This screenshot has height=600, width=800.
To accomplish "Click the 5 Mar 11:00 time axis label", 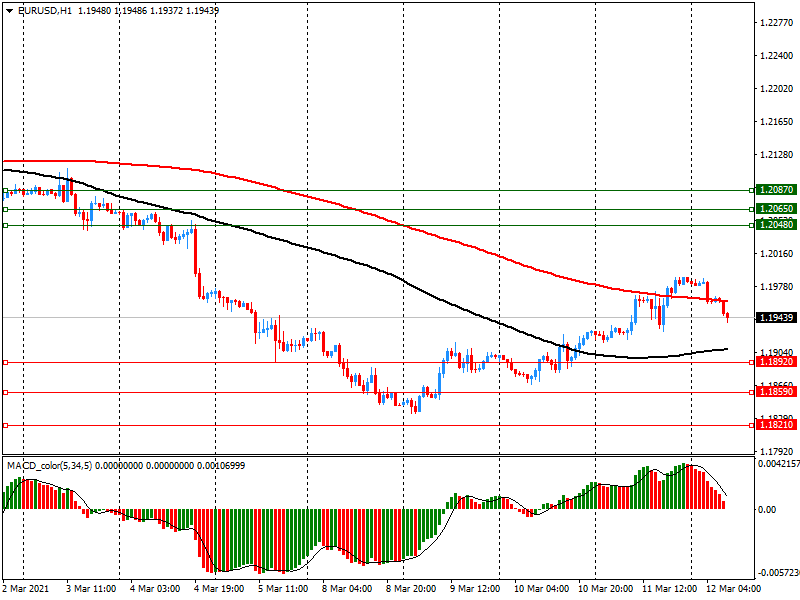I will 283,589.
